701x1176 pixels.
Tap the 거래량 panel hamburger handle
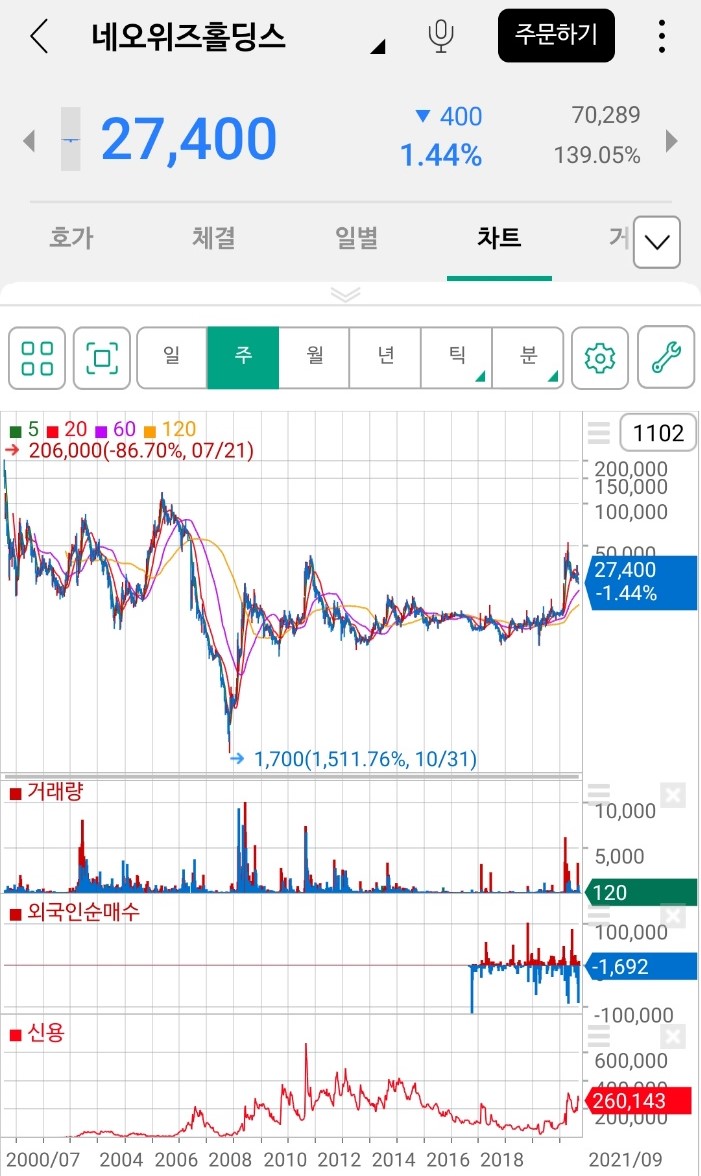tap(598, 793)
